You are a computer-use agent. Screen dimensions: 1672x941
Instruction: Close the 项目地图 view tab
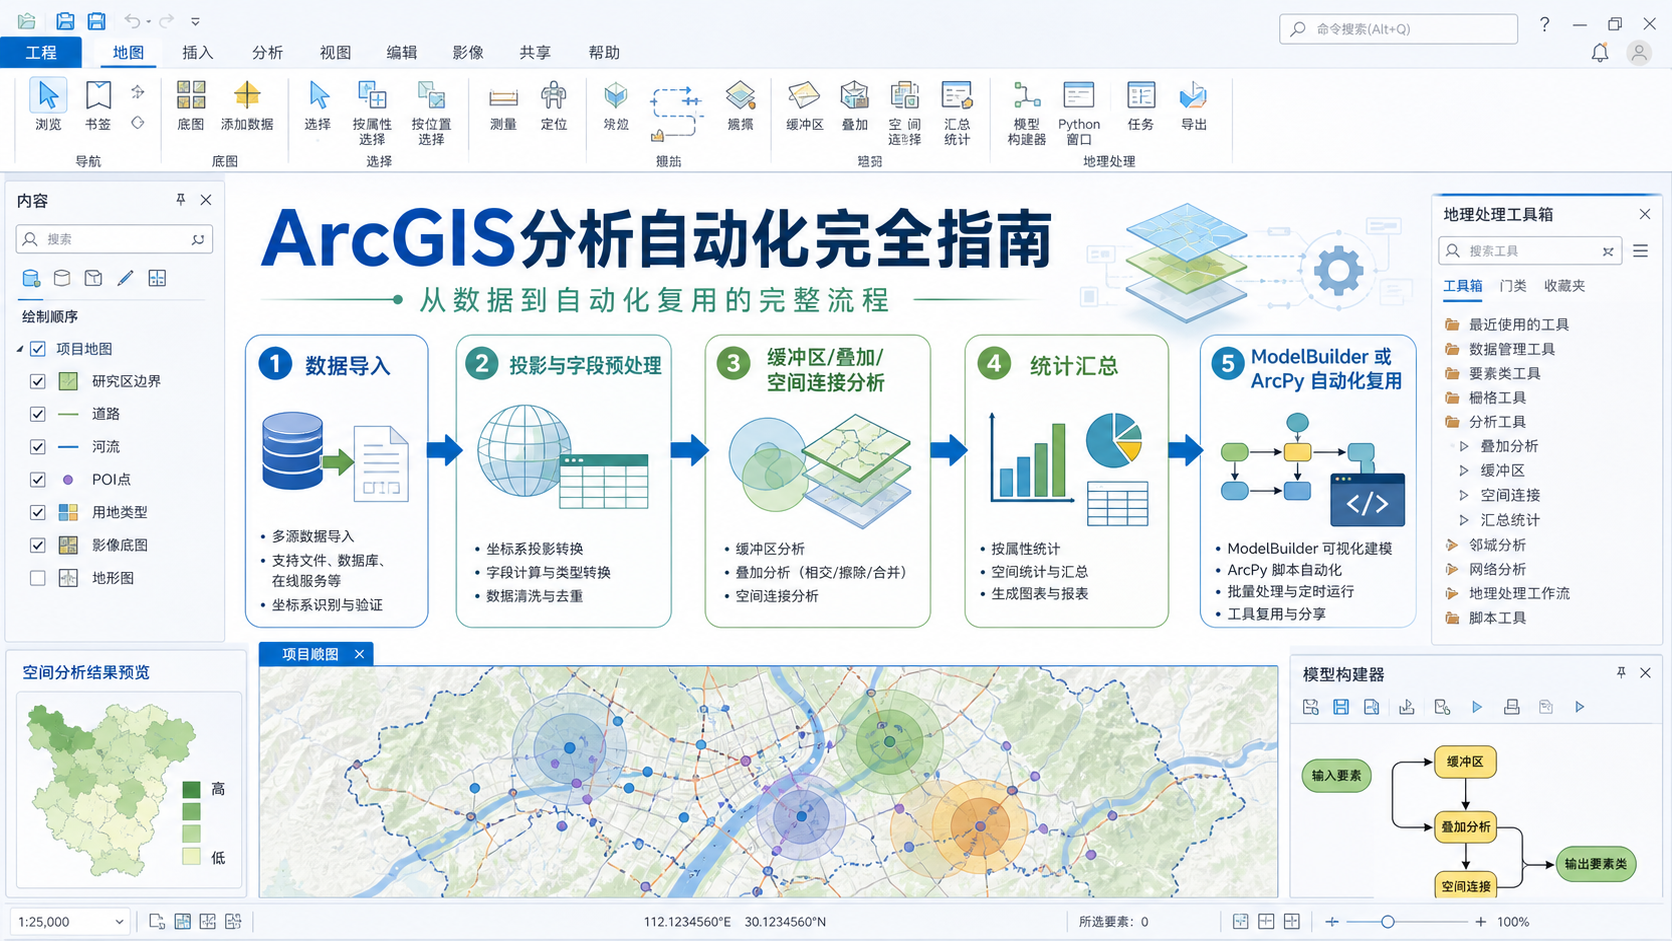359,654
